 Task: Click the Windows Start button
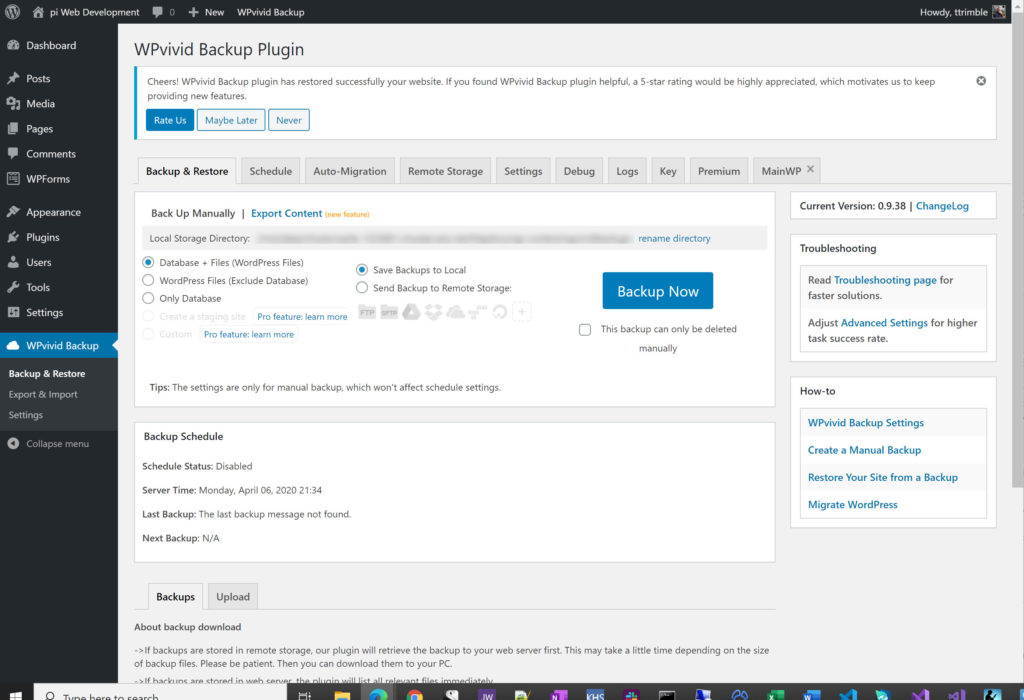coord(16,695)
